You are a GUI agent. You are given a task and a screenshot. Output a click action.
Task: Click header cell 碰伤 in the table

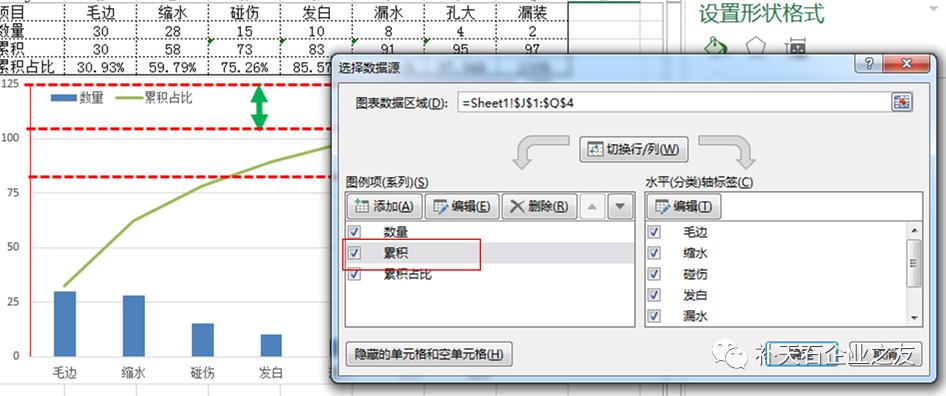click(x=244, y=13)
